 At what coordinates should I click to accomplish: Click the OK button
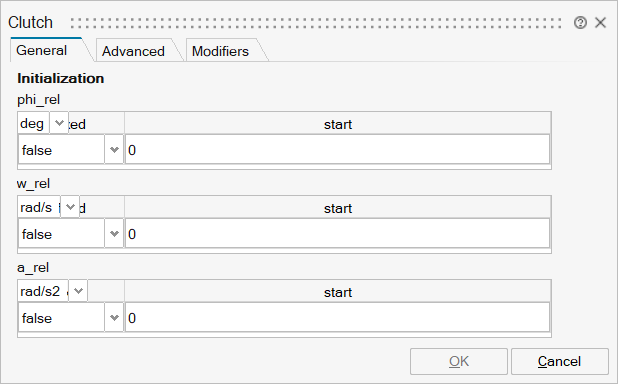(459, 361)
